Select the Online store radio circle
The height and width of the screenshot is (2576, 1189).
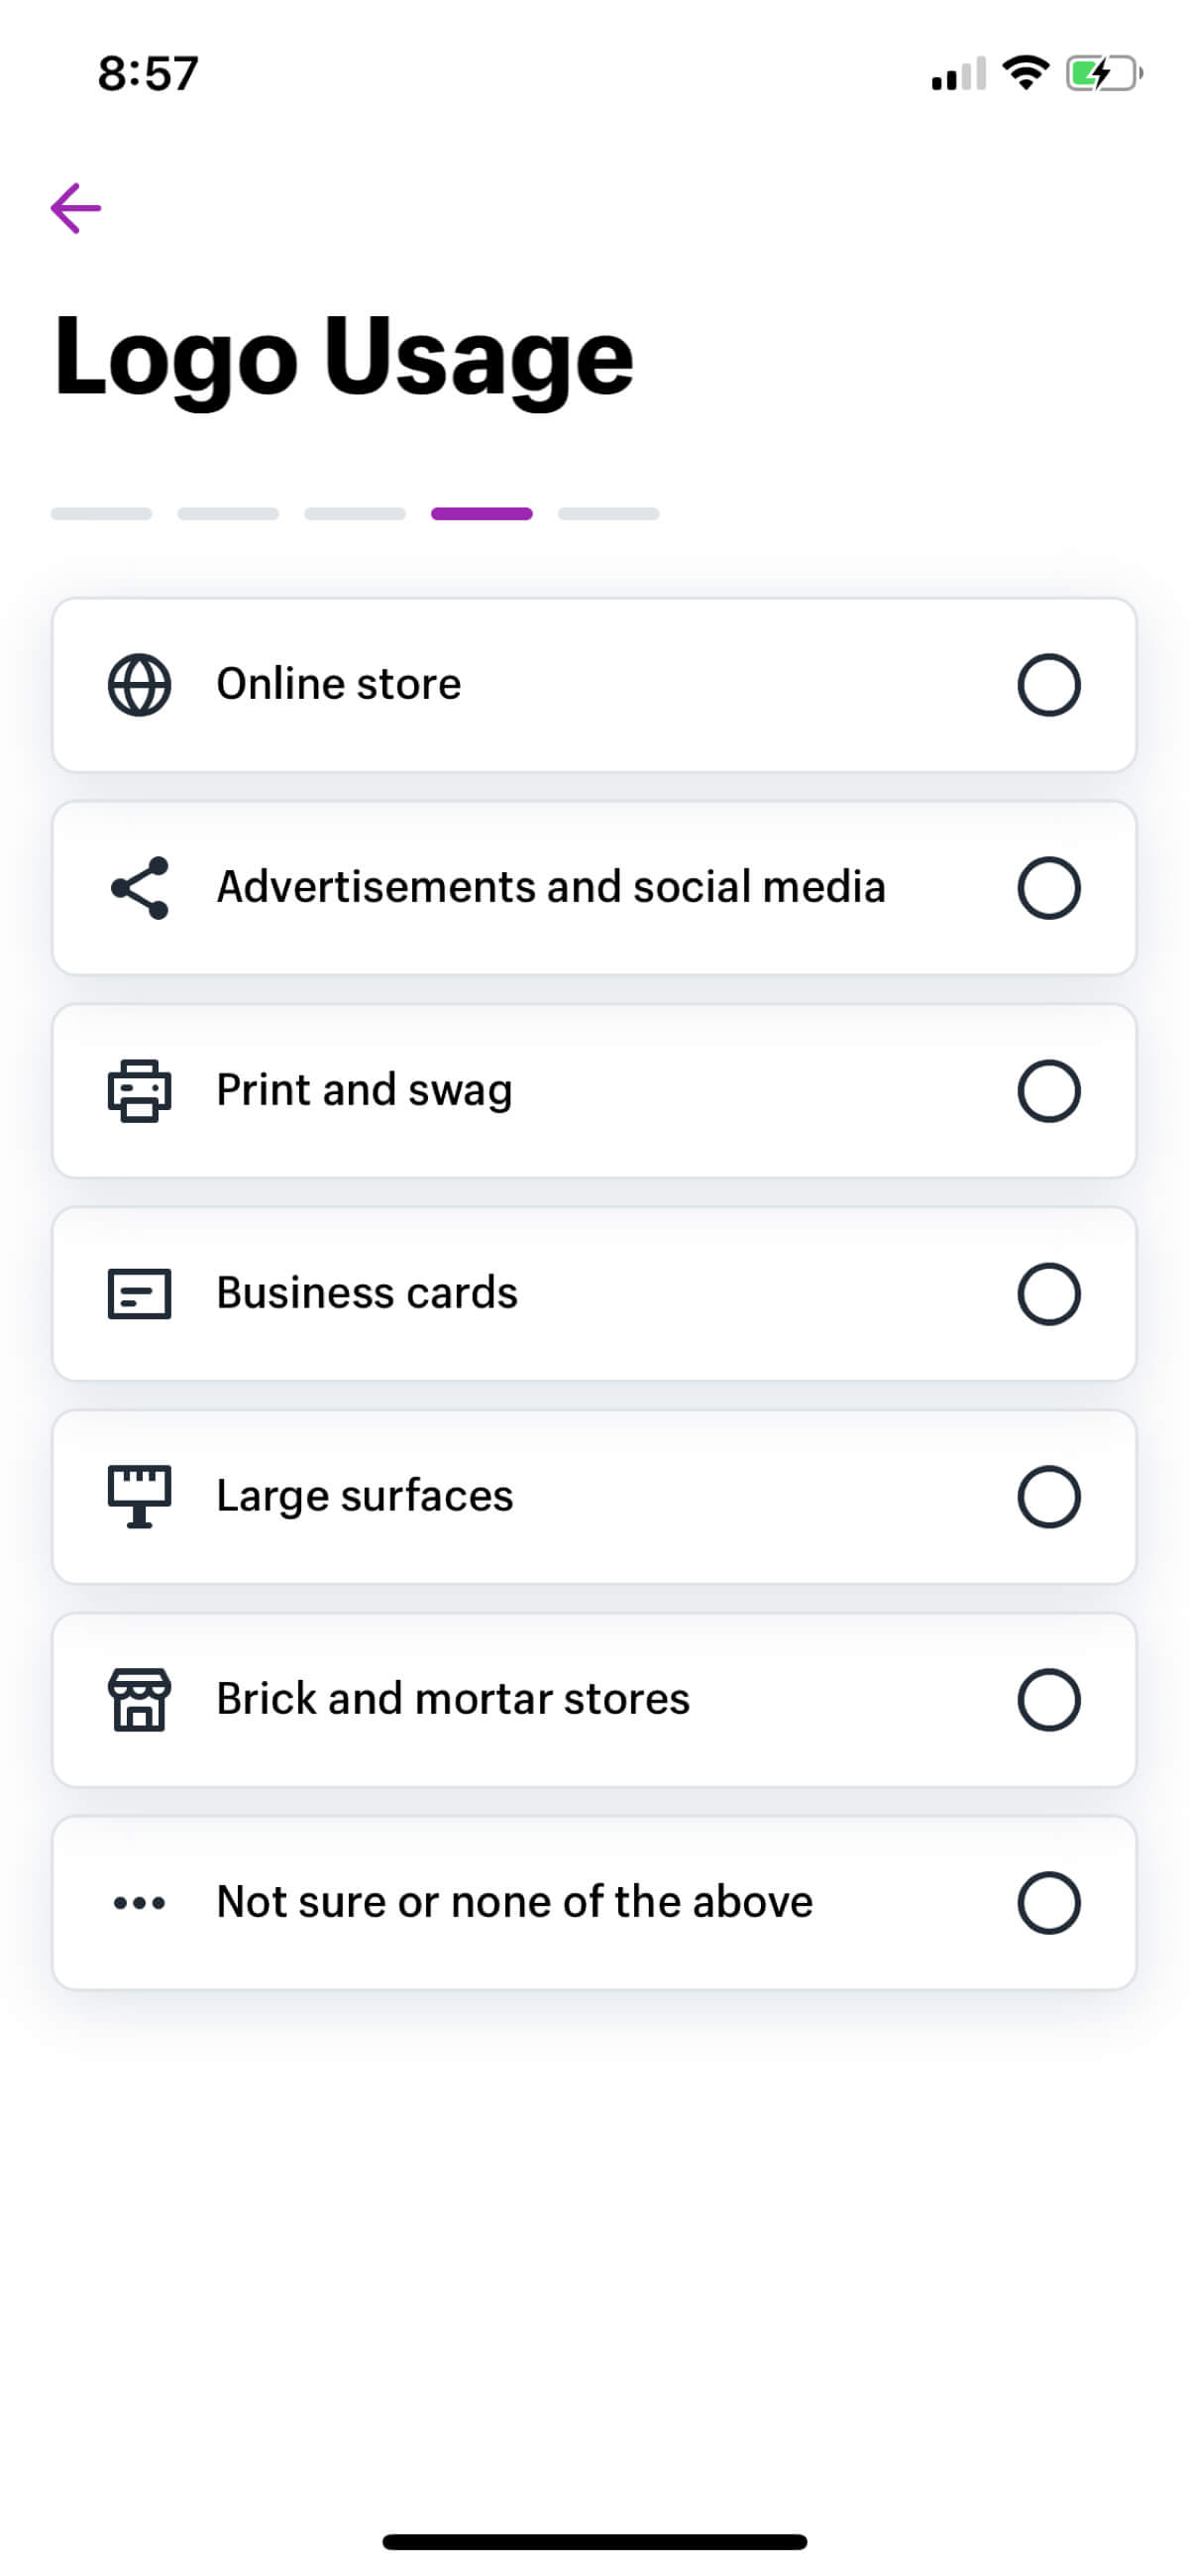1049,685
